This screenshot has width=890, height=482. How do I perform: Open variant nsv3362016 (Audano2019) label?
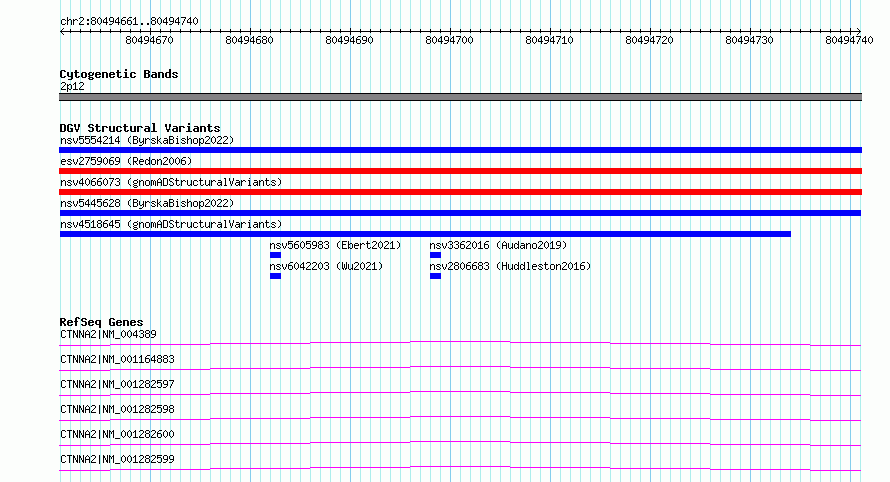(x=498, y=245)
